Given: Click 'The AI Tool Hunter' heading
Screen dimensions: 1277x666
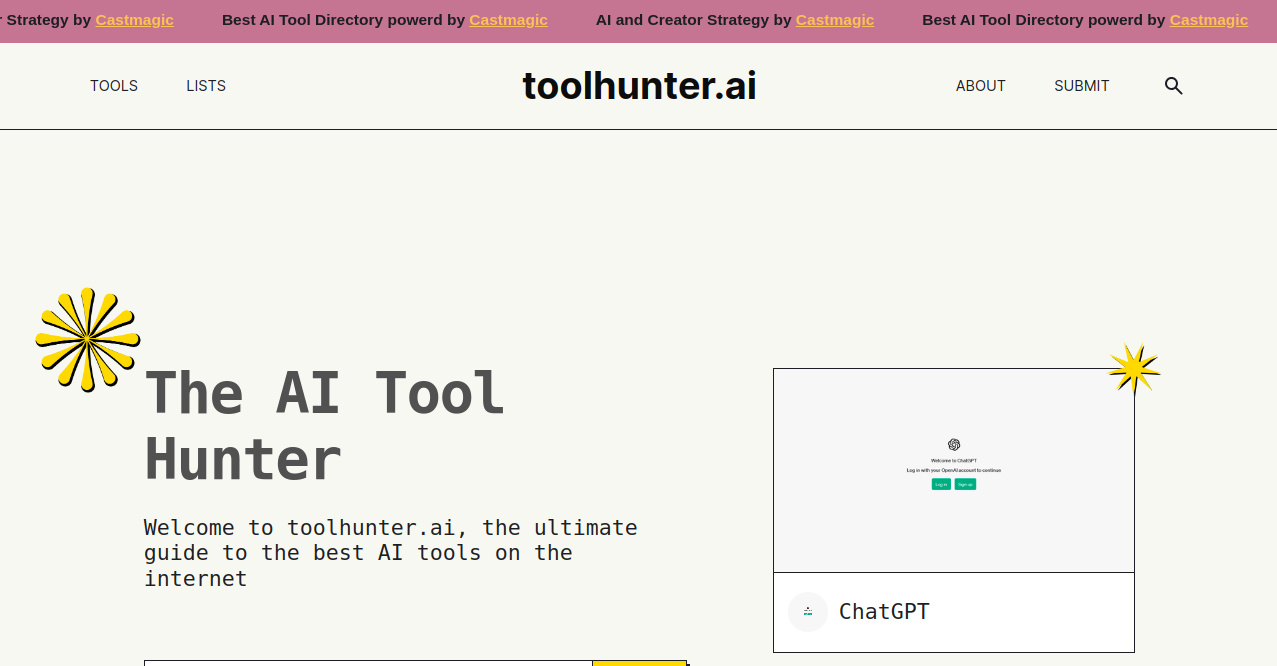Looking at the screenshot, I should (325, 426).
